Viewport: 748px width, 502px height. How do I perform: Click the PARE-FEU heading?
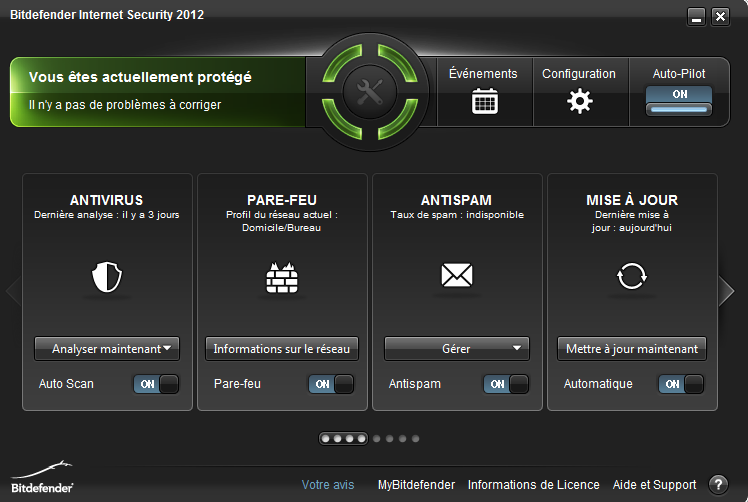[282, 200]
